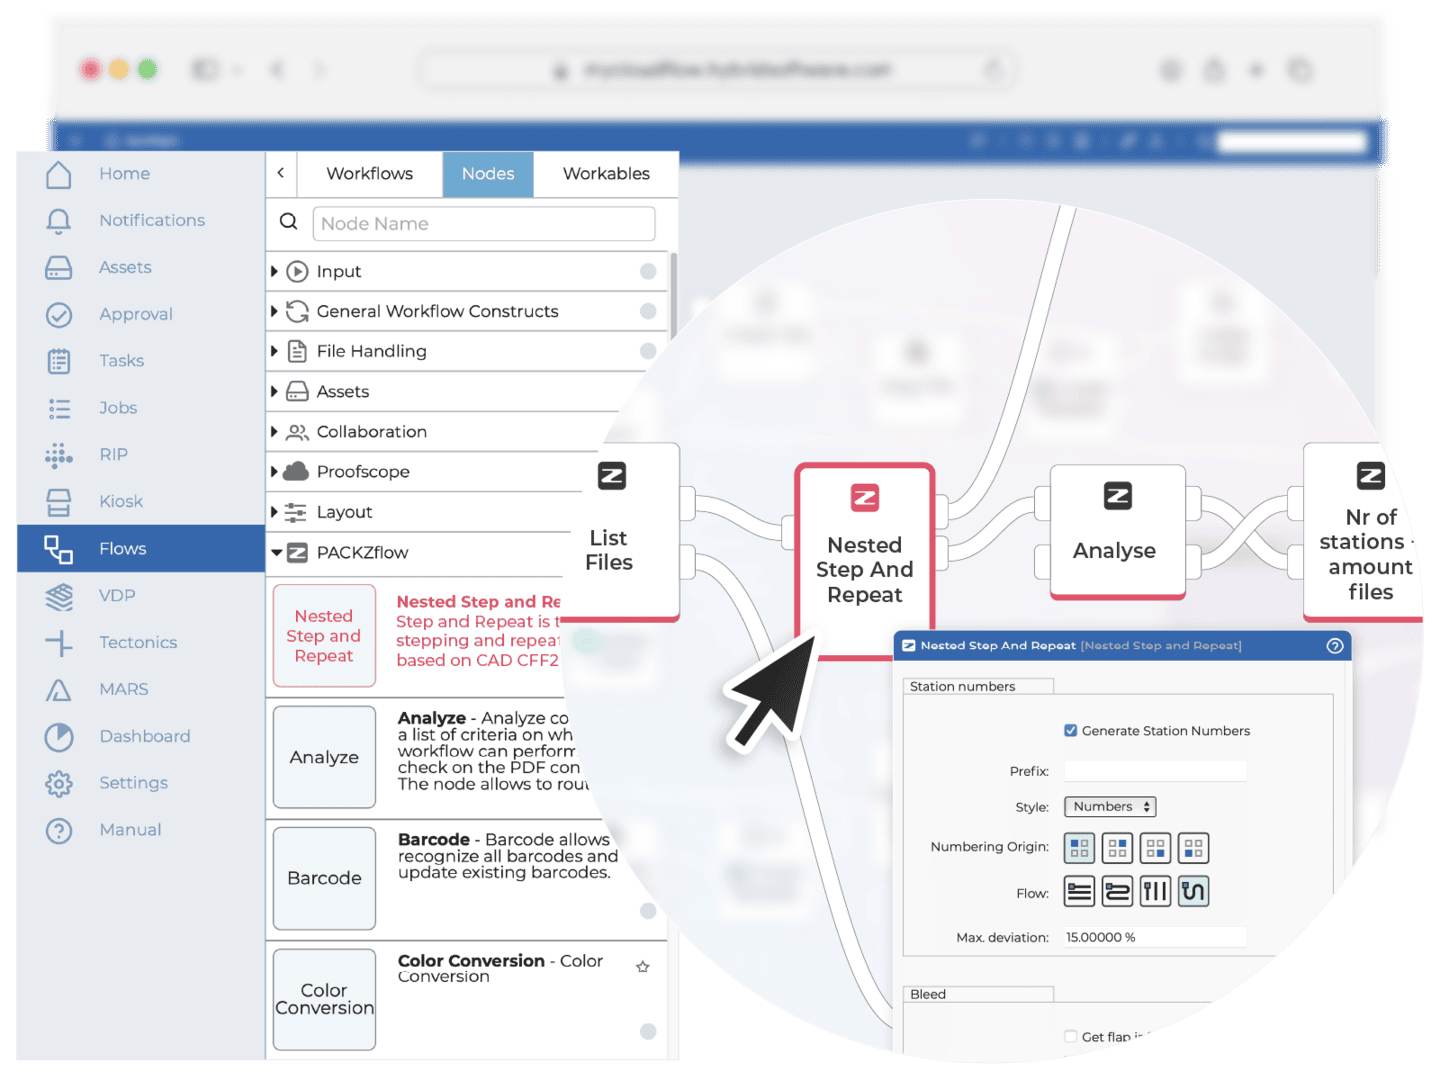Viewport: 1440px width, 1080px height.
Task: Toggle the circle beside the Barcode node
Action: (648, 911)
